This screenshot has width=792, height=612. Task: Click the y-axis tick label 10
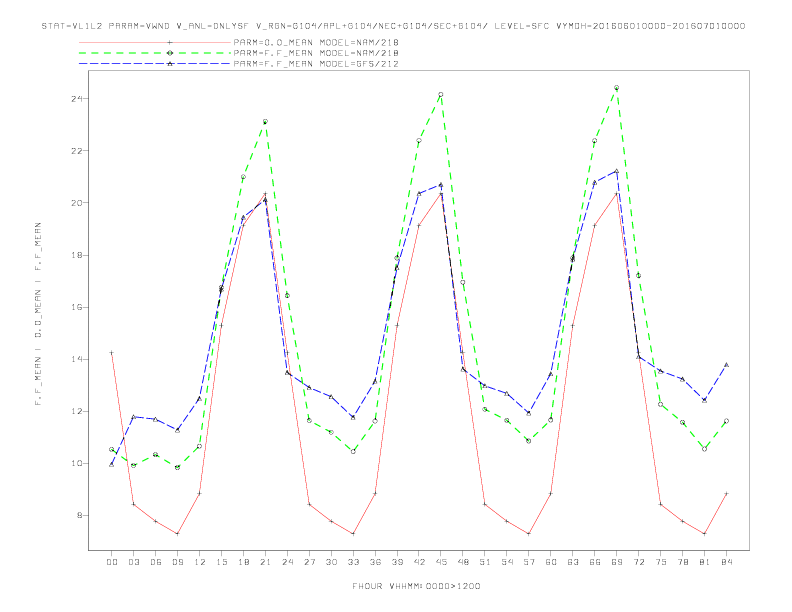click(x=76, y=464)
